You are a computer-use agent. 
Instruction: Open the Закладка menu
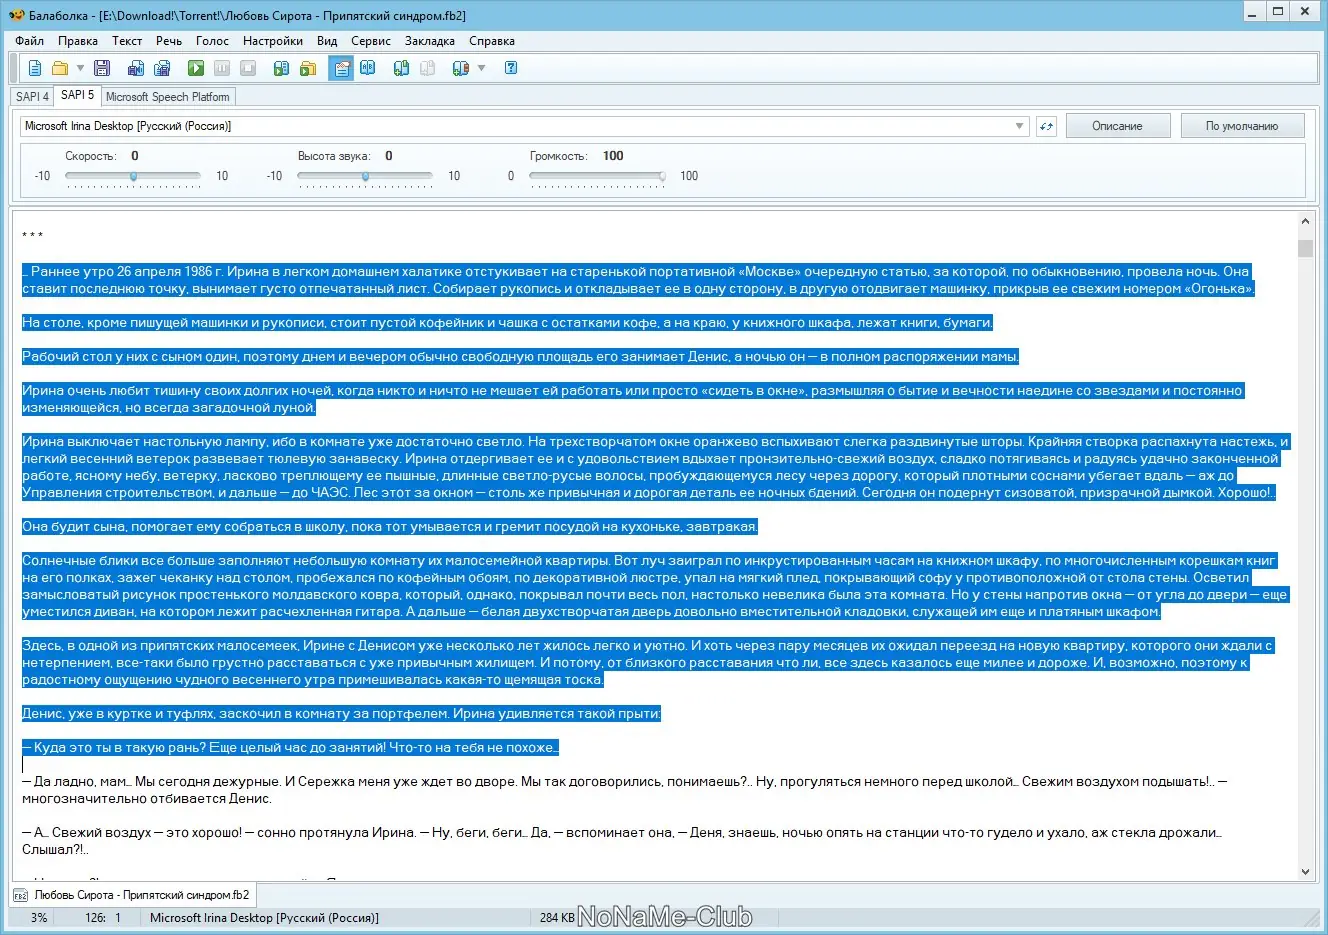click(430, 41)
